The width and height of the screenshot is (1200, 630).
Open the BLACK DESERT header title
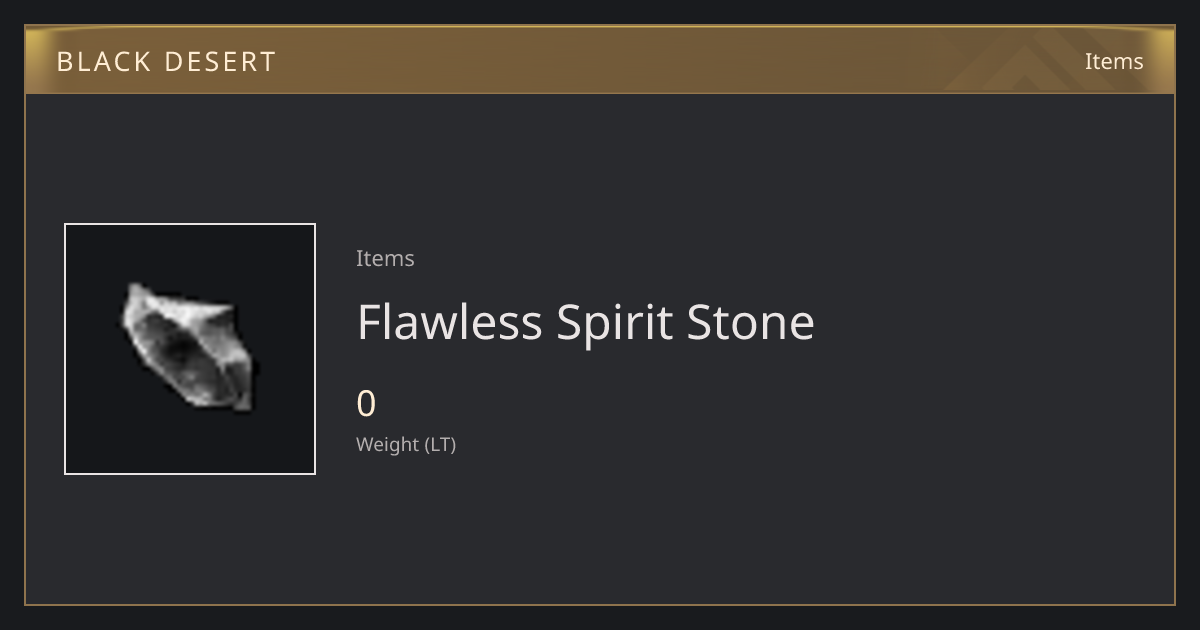click(x=166, y=62)
